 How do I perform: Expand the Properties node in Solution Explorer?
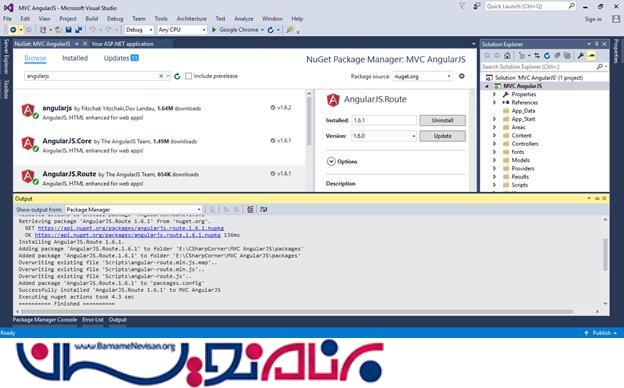(x=494, y=94)
